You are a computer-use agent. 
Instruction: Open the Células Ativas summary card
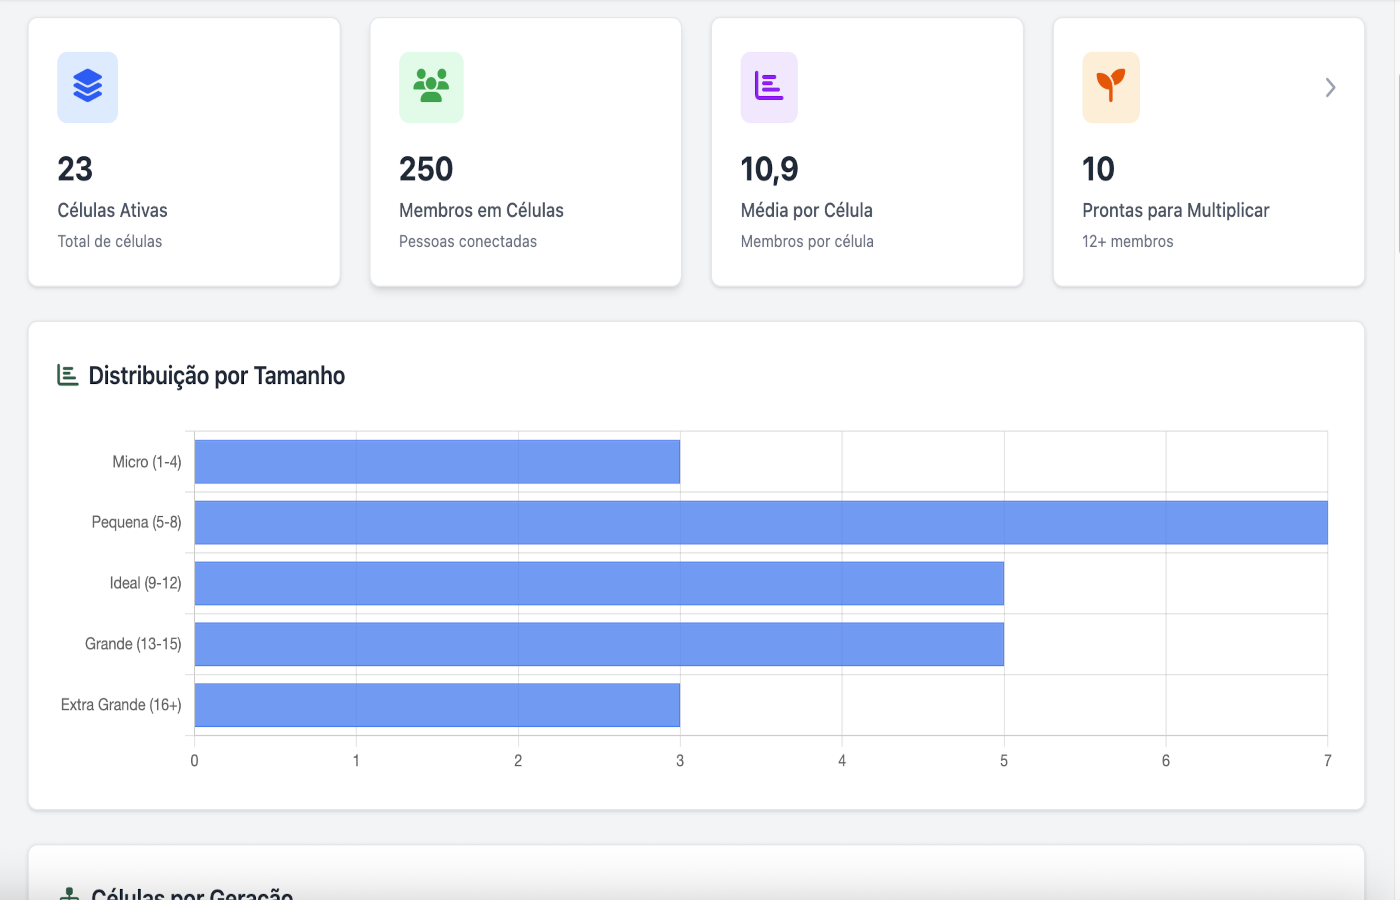pos(184,150)
